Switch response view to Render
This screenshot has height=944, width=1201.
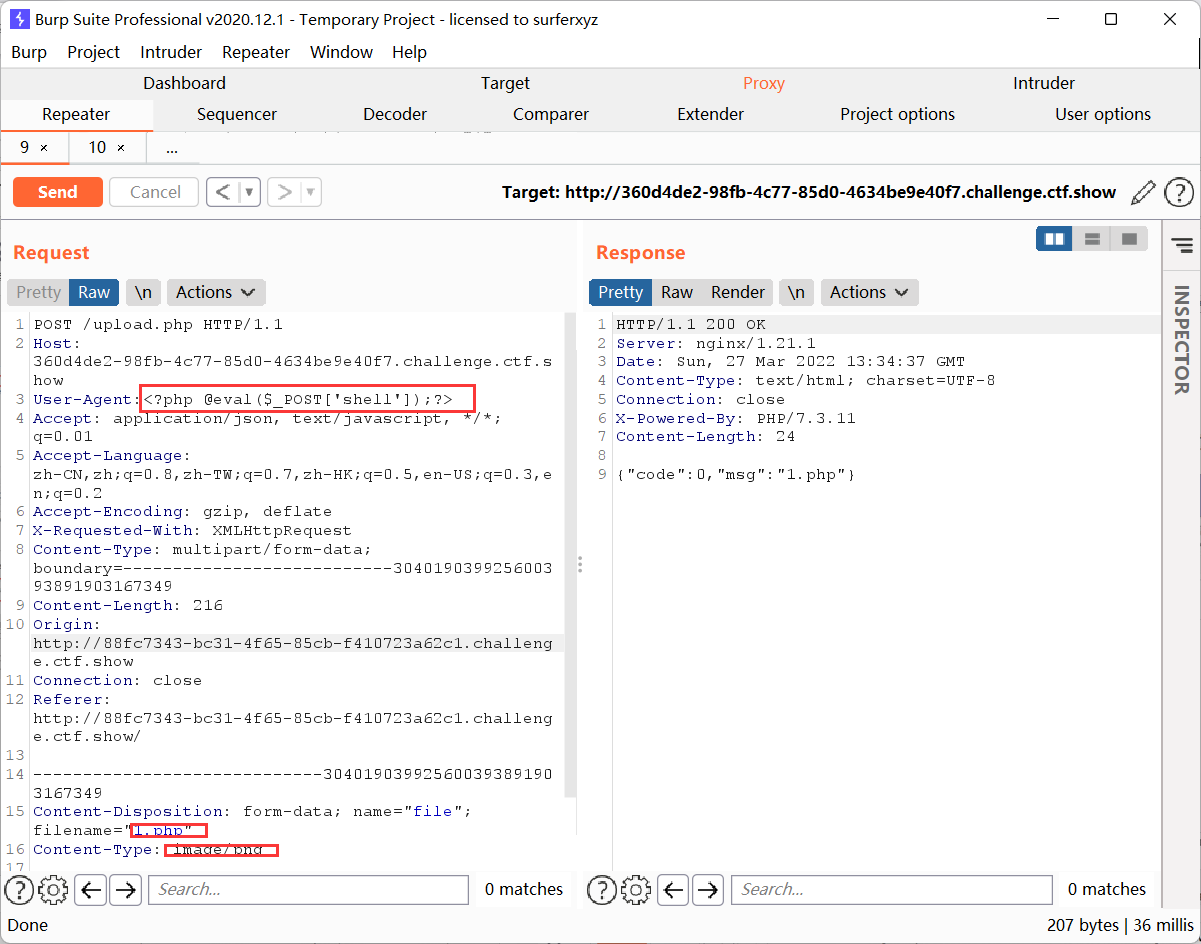coord(738,292)
